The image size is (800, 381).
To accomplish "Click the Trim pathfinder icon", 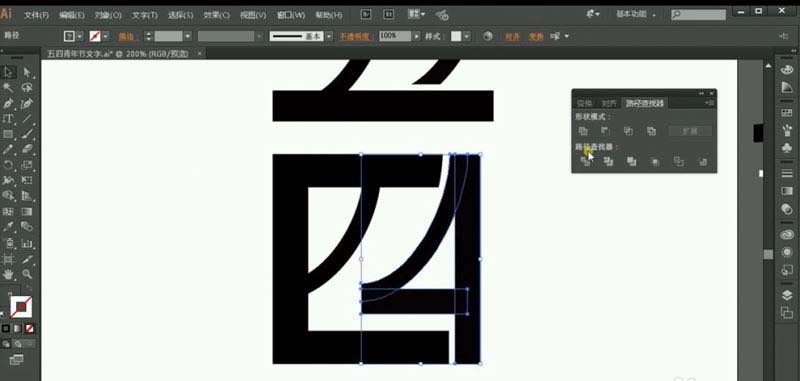I will (608, 161).
